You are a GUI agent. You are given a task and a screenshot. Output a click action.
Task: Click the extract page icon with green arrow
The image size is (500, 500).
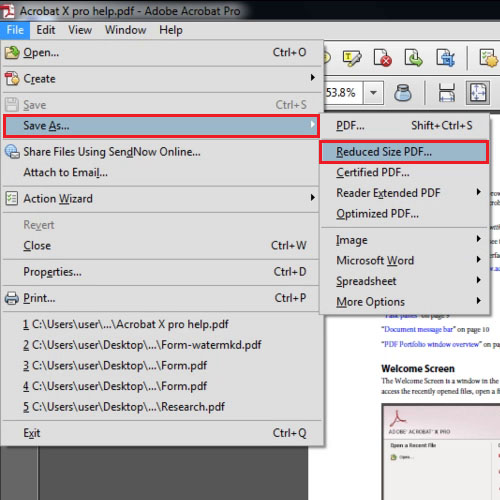[414, 58]
